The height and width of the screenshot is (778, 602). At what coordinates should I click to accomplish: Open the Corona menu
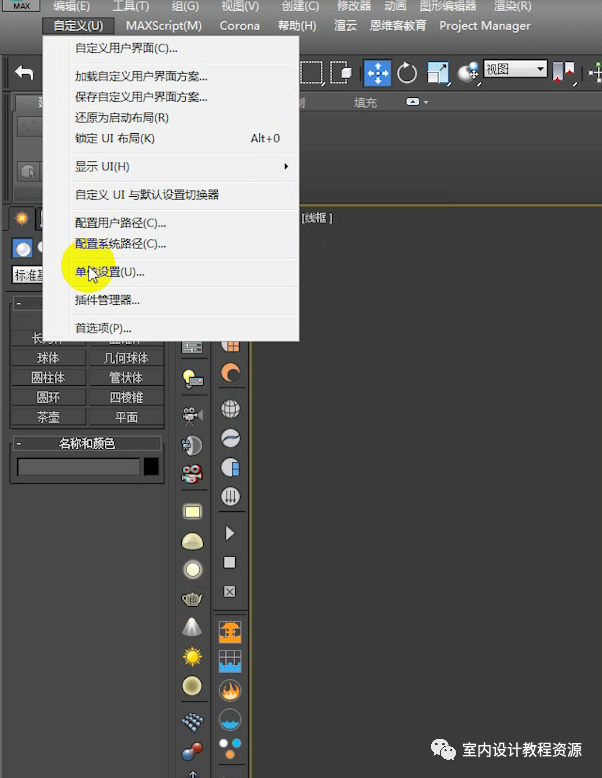tap(240, 26)
